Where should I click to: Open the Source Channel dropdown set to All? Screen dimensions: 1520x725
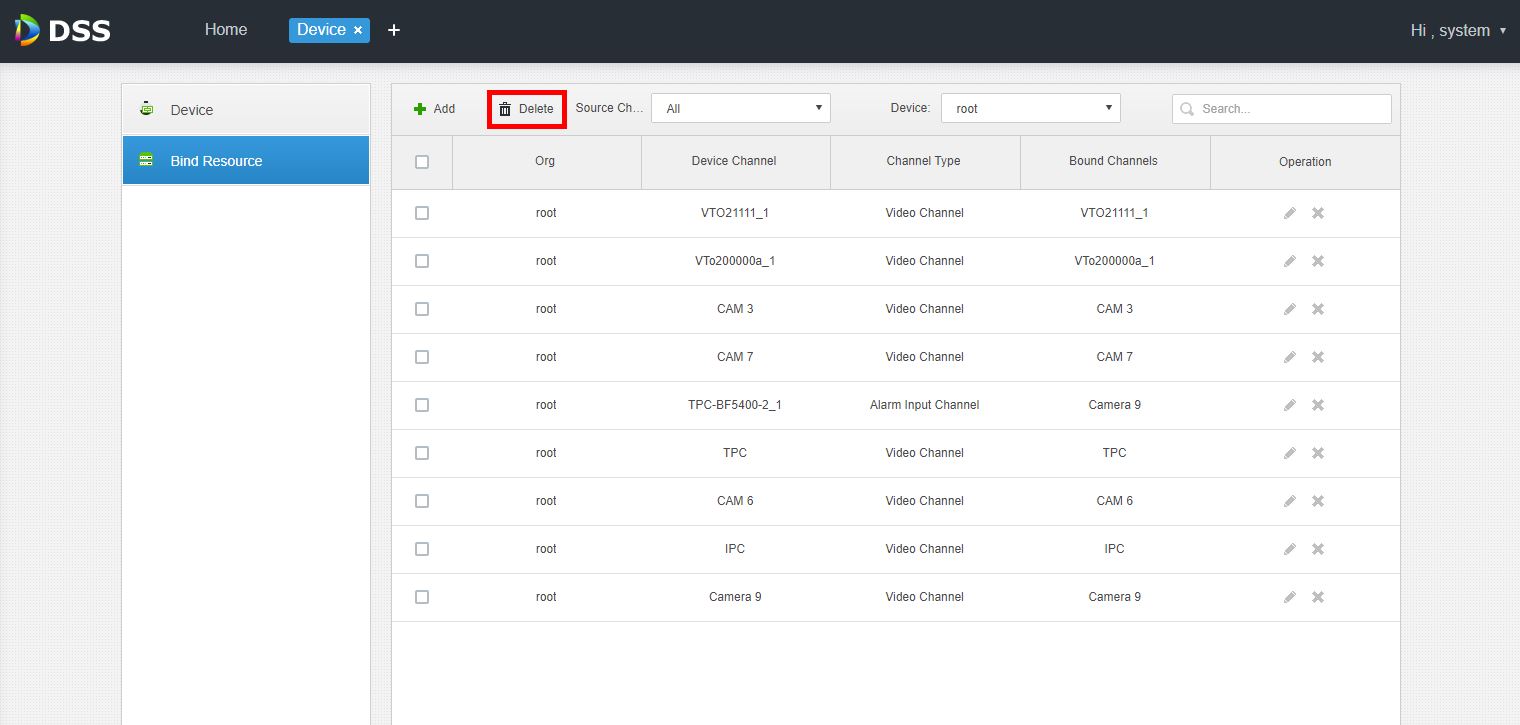click(741, 108)
